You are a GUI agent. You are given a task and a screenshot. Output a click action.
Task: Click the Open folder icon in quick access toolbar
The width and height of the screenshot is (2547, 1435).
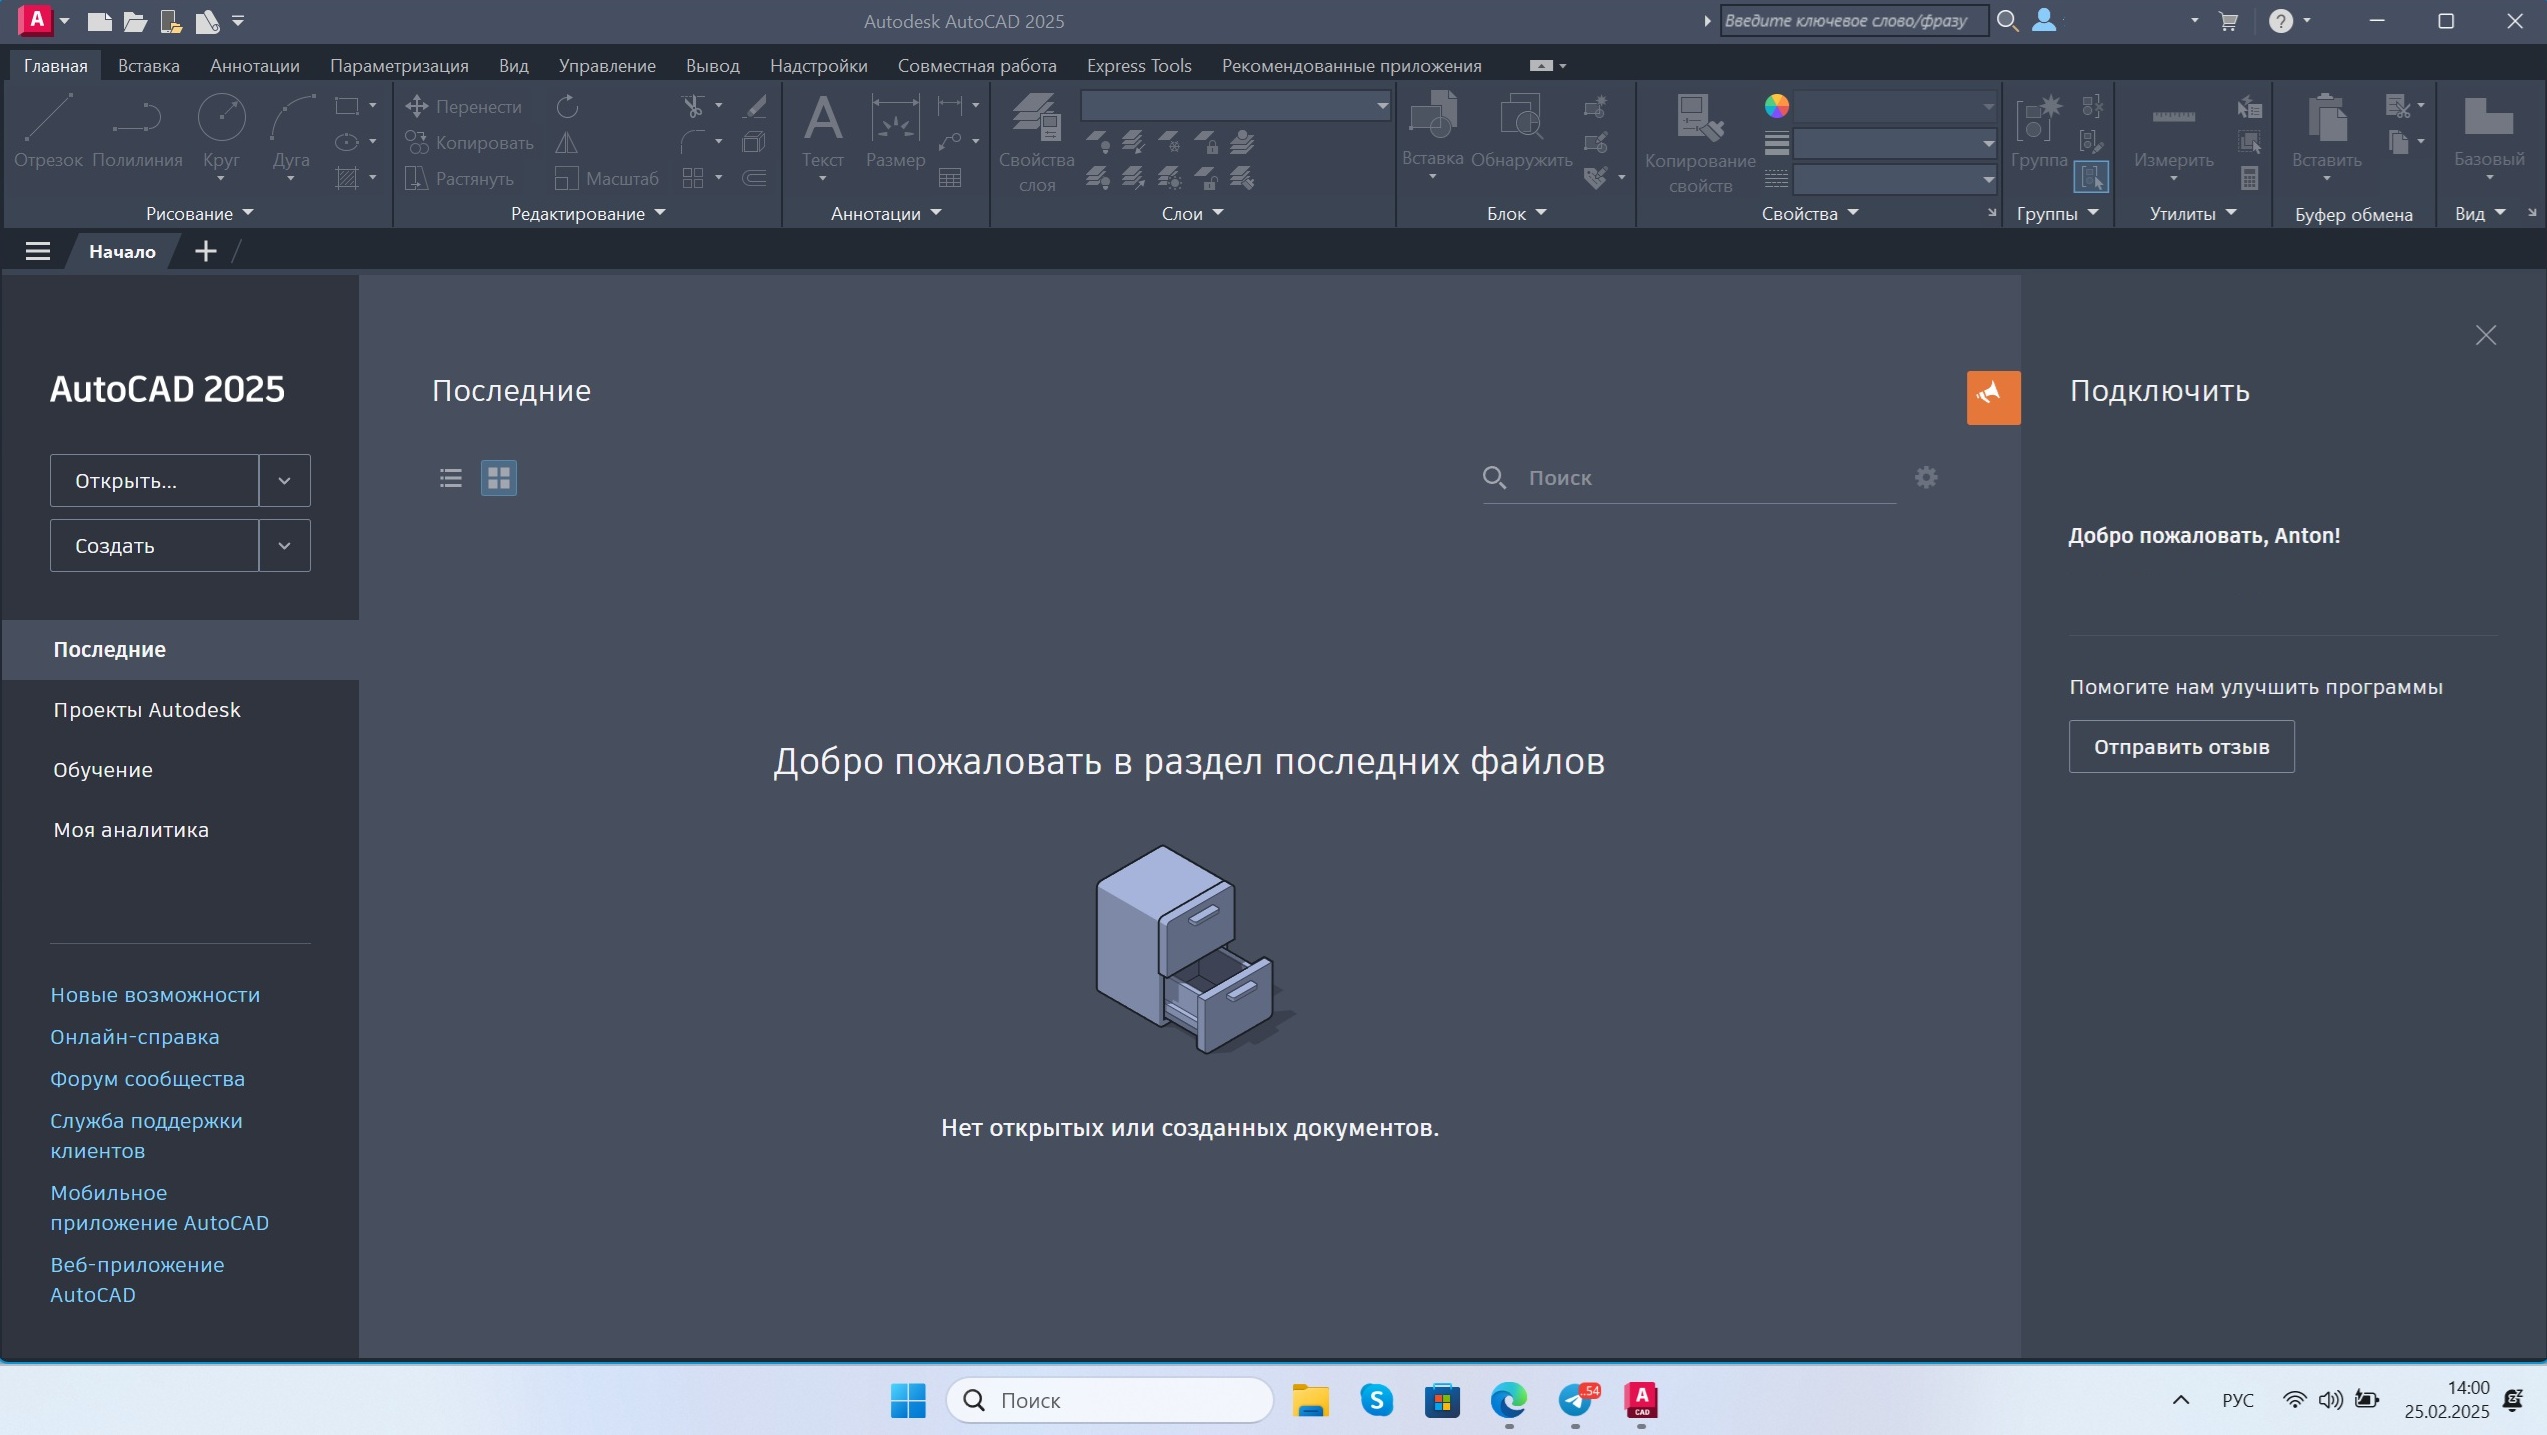point(135,21)
